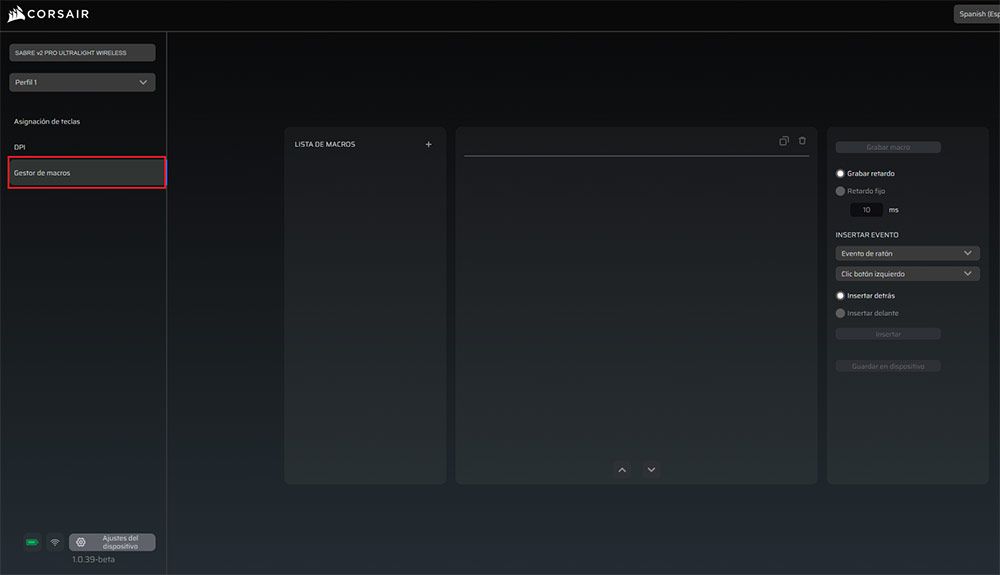
Task: Click SABRE v2 PRO ULTRALIGHT WIRELESS device button
Action: pos(82,53)
